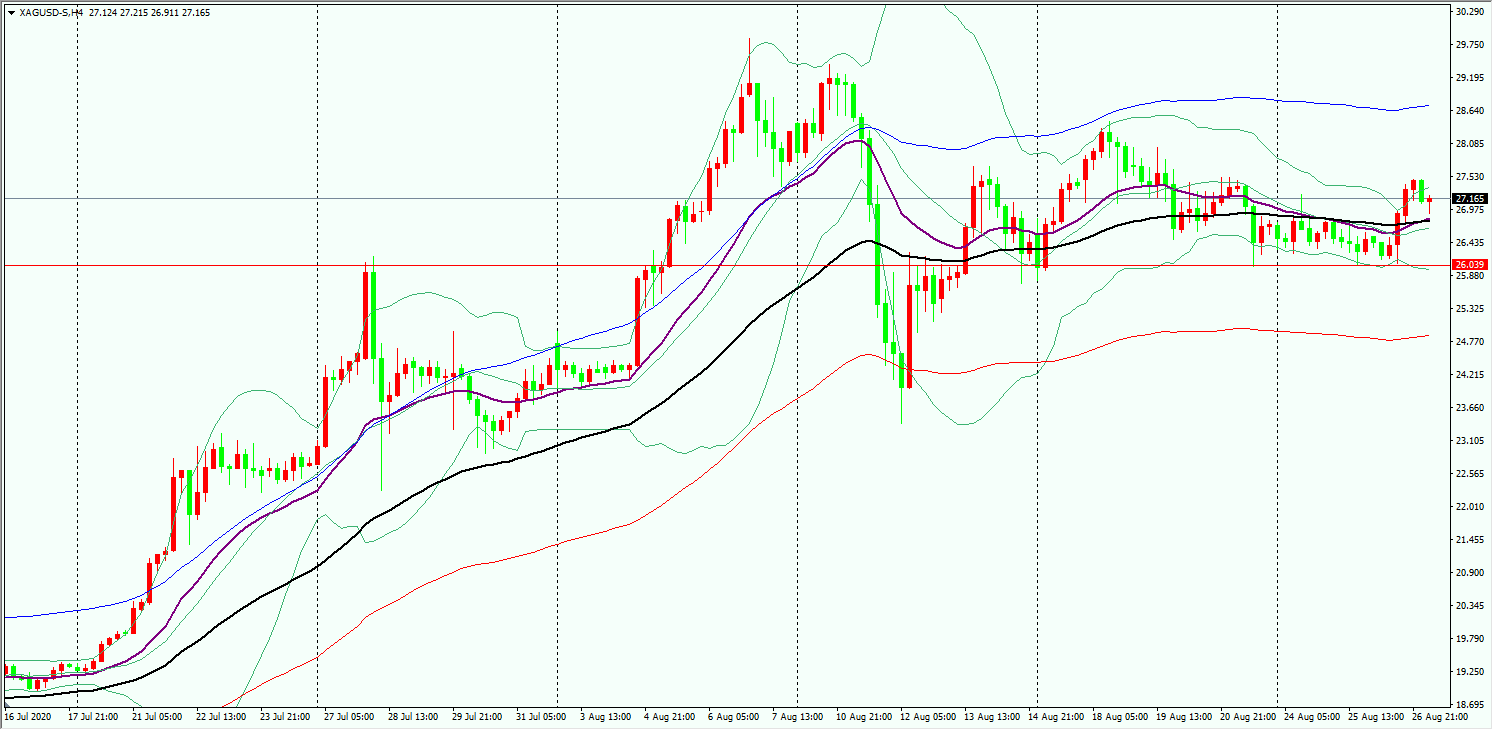Click the 29 Jul 21:00 time label

pyautogui.click(x=476, y=717)
